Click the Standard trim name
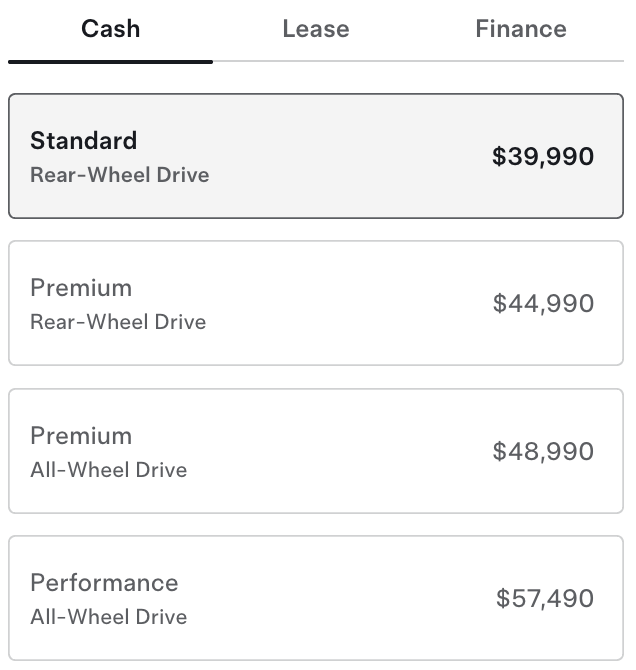This screenshot has width=636, height=670. (84, 141)
